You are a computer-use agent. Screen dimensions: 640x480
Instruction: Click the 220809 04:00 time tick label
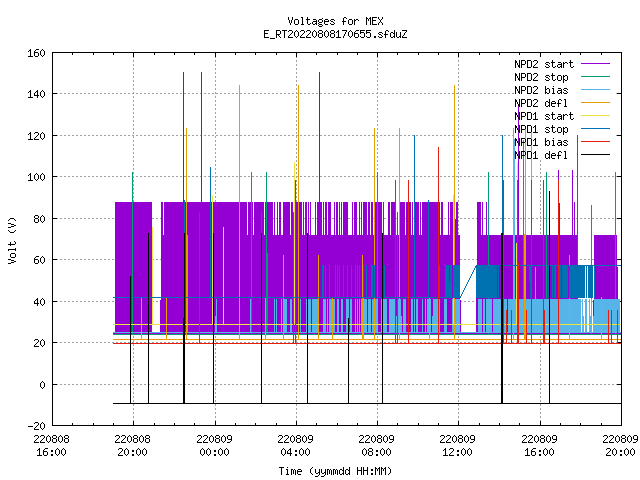296,445
